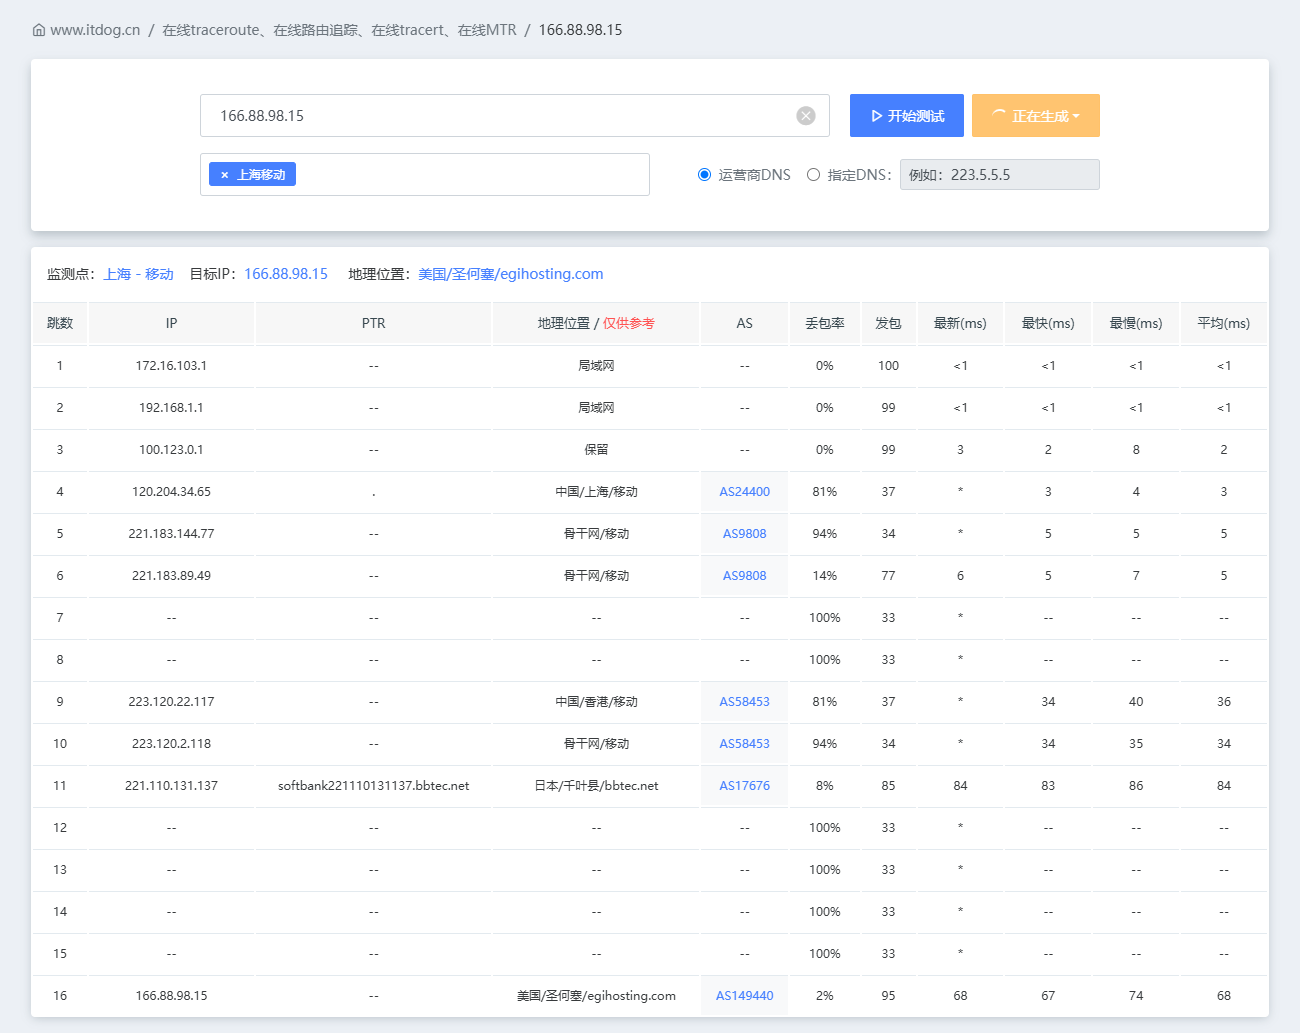The image size is (1300, 1033).
Task: Click the AS column header
Action: coord(745,323)
